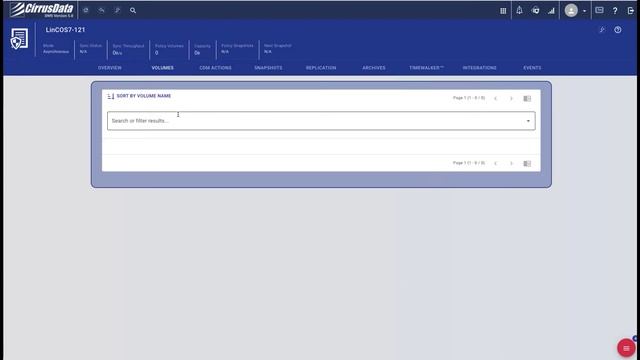Click the refresh icon in top toolbar
This screenshot has height=360, width=640.
click(86, 10)
